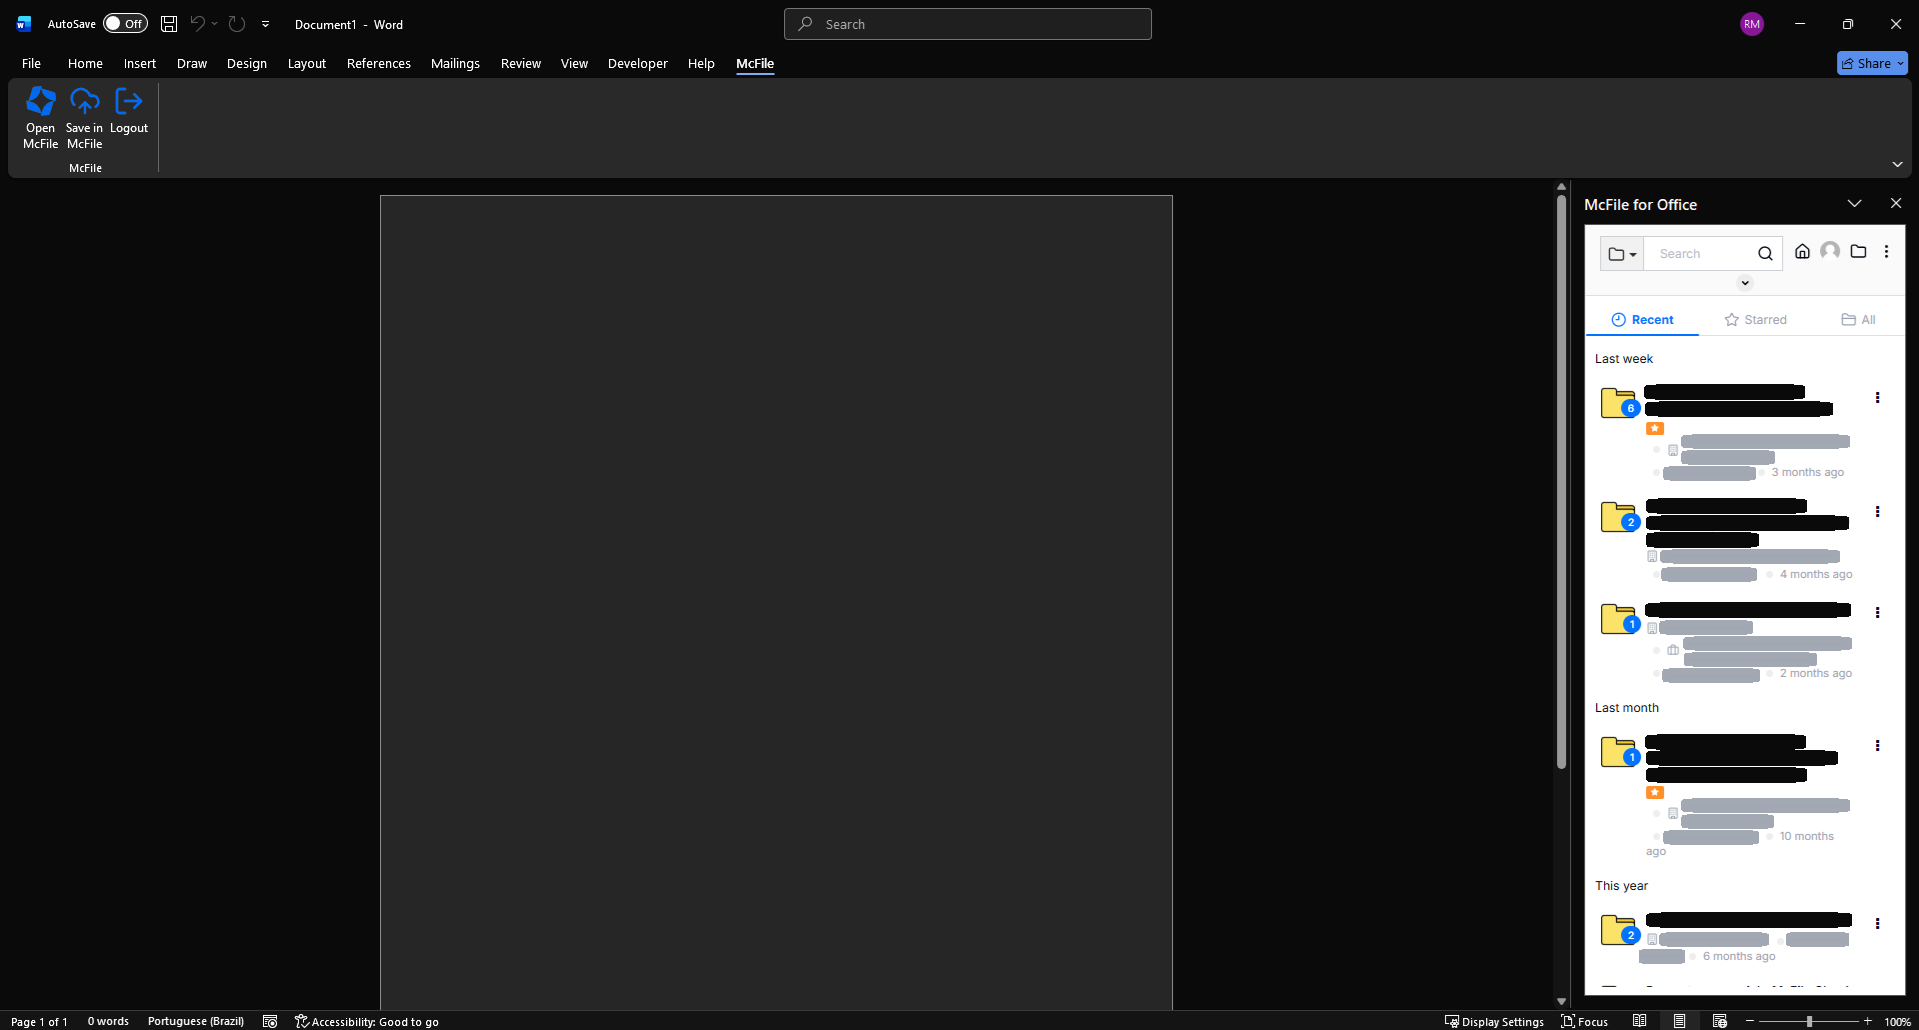This screenshot has height=1030, width=1919.
Task: Click the zoom slider handle
Action: click(x=1809, y=1021)
